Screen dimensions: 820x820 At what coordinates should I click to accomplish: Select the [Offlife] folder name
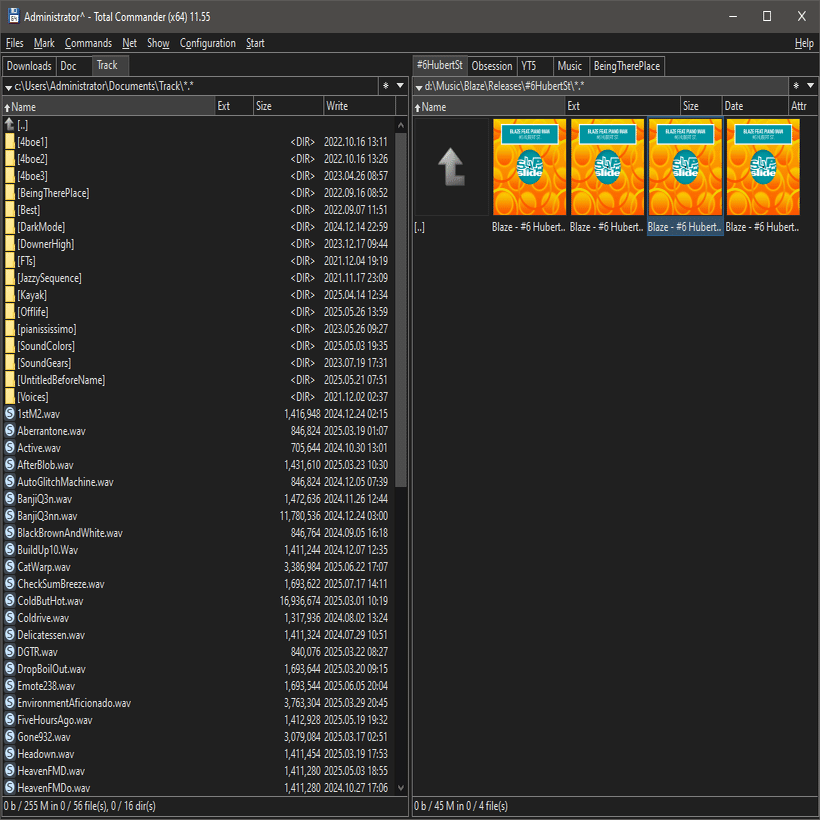33,312
